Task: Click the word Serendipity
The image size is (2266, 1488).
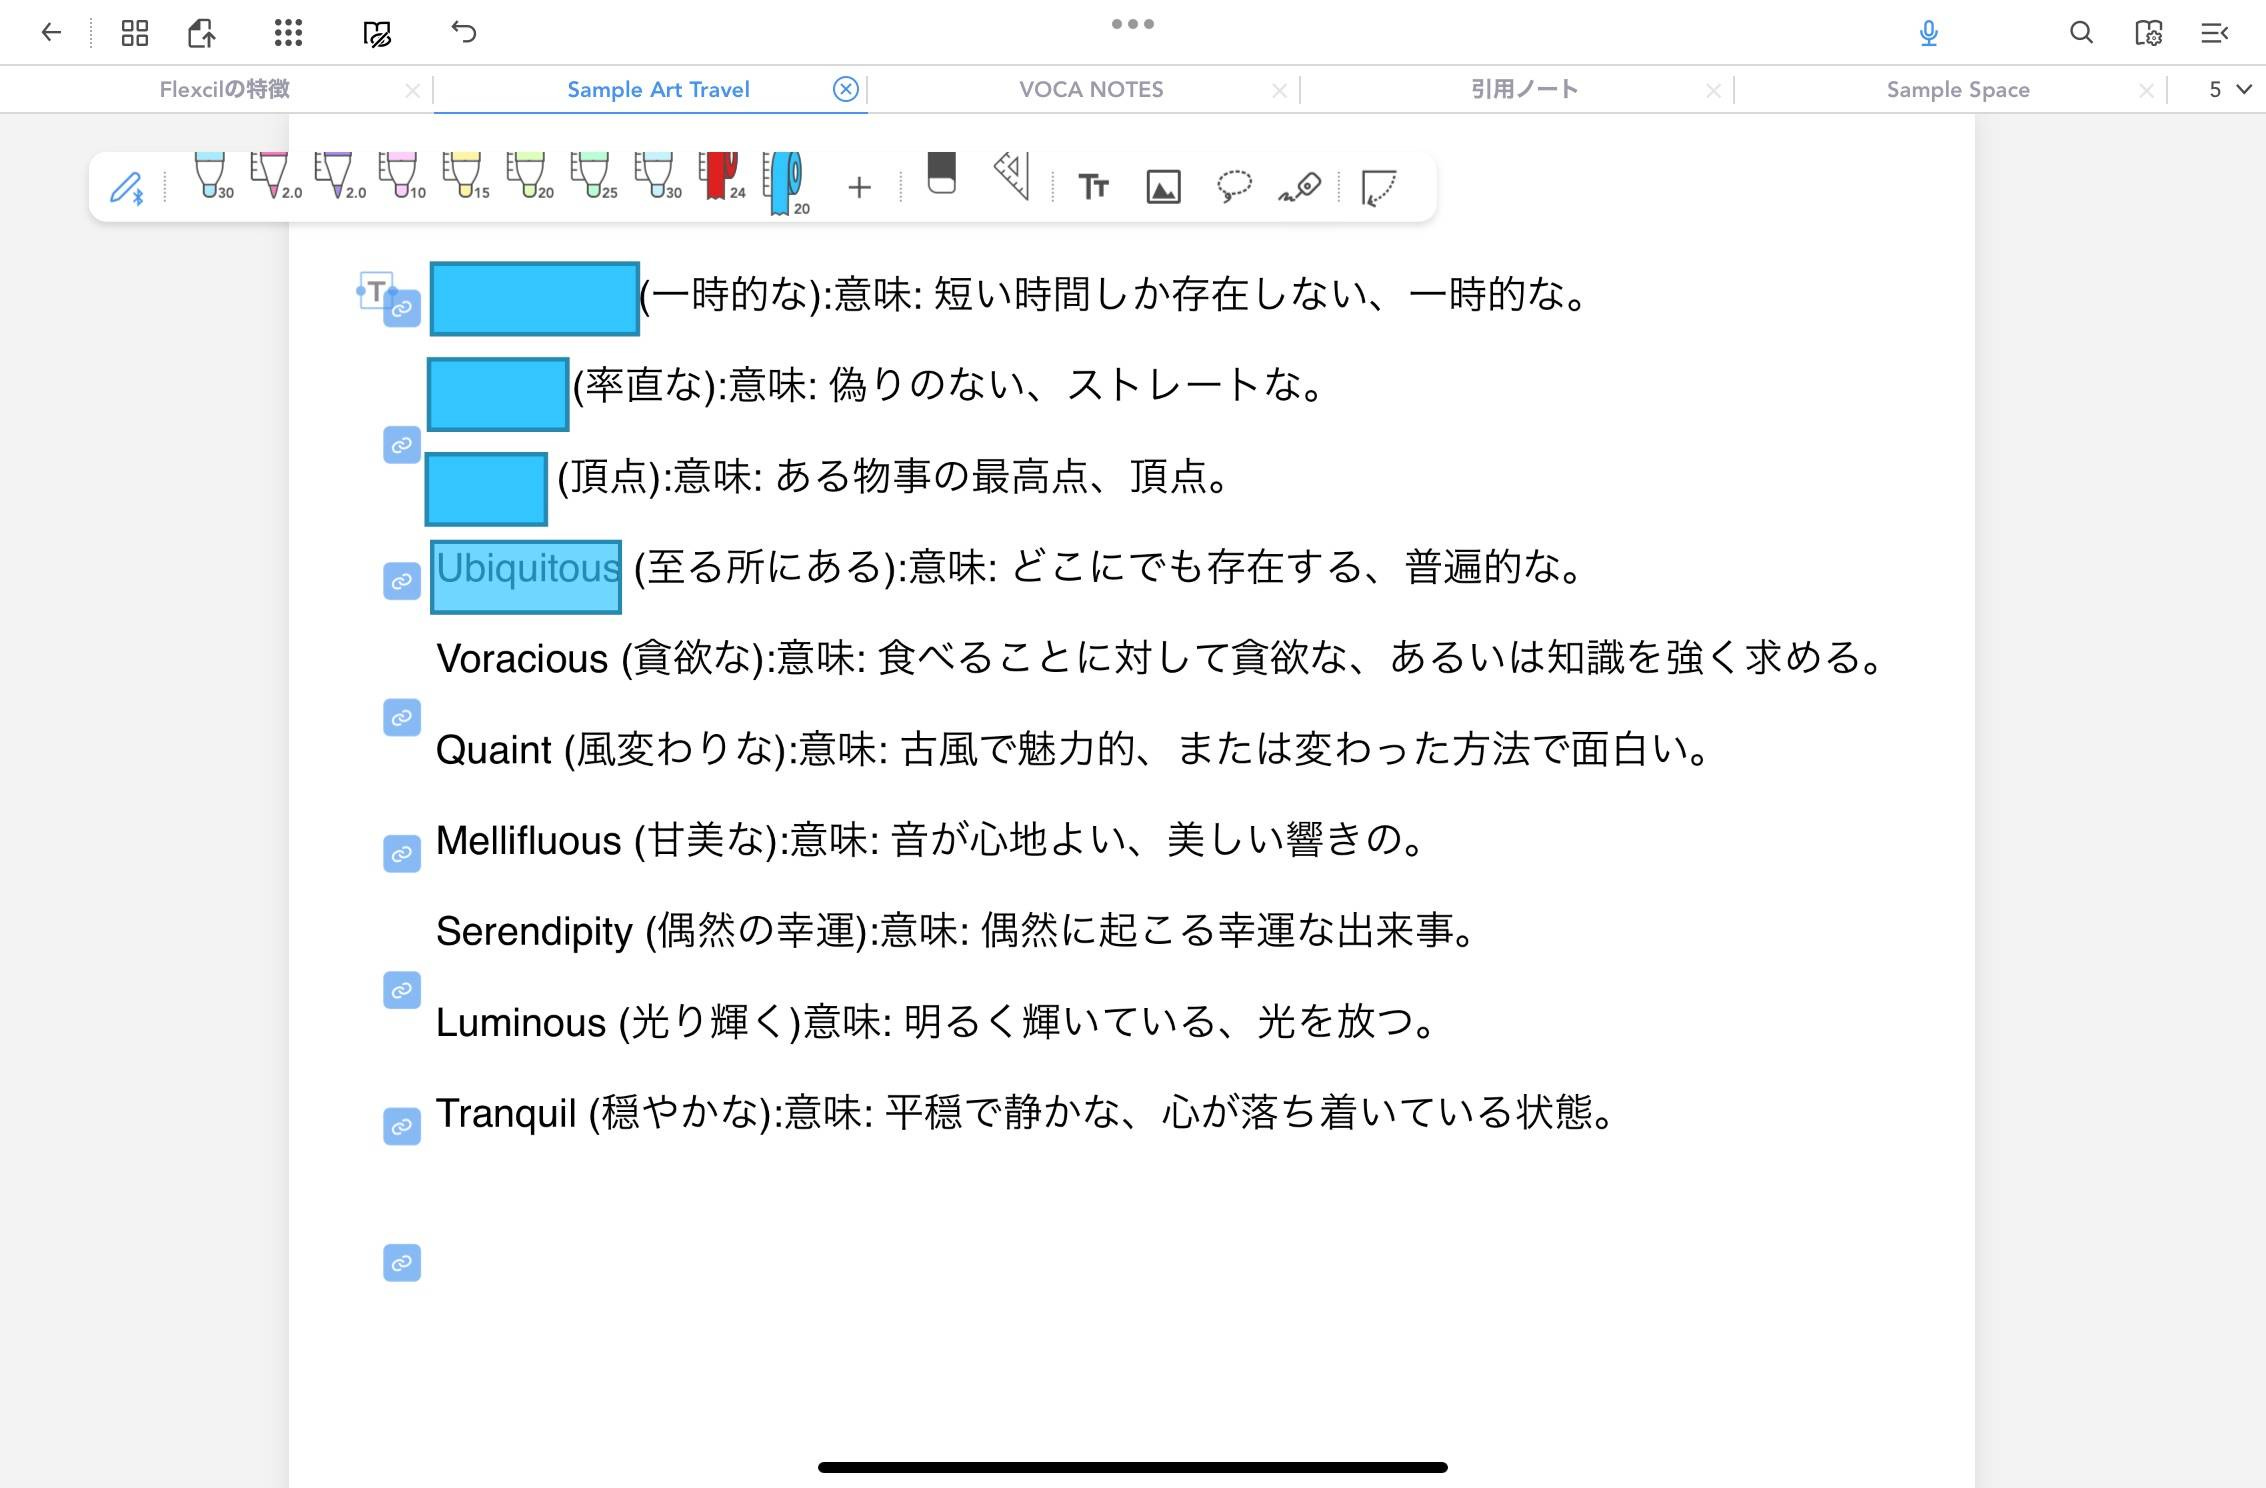Action: point(534,932)
